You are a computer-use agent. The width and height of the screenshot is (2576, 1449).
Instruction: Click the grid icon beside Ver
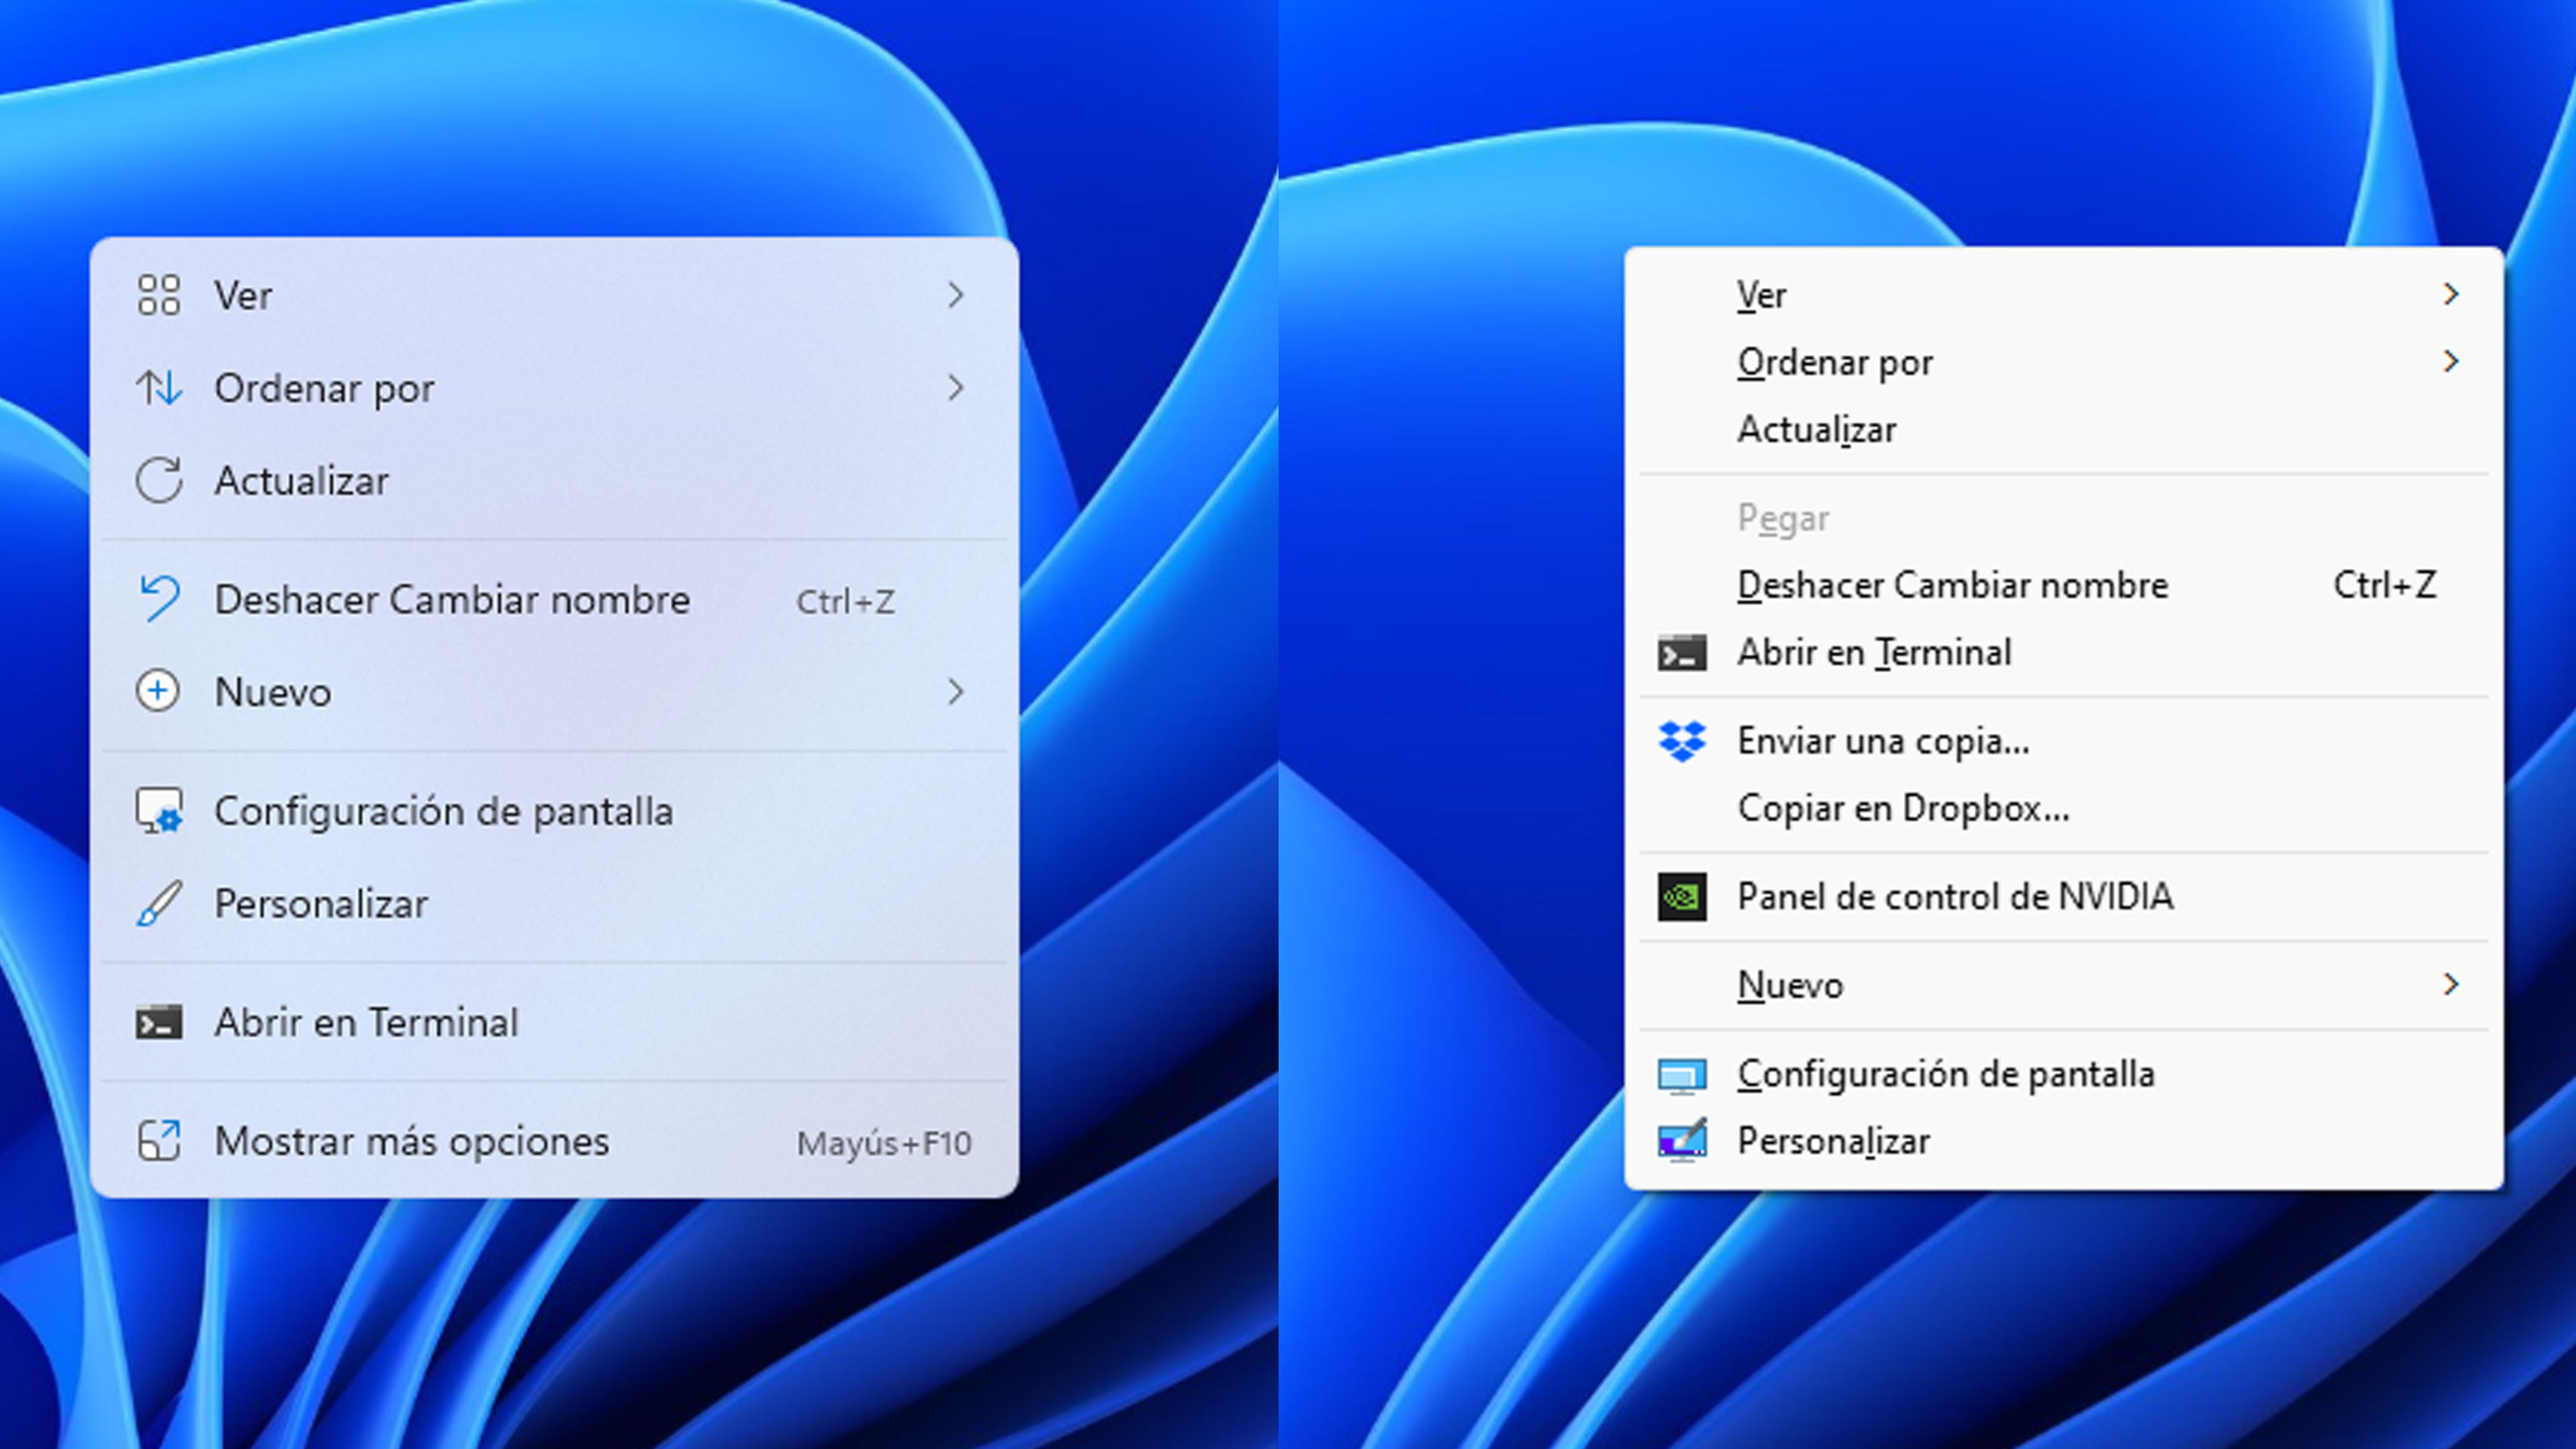pos(159,295)
